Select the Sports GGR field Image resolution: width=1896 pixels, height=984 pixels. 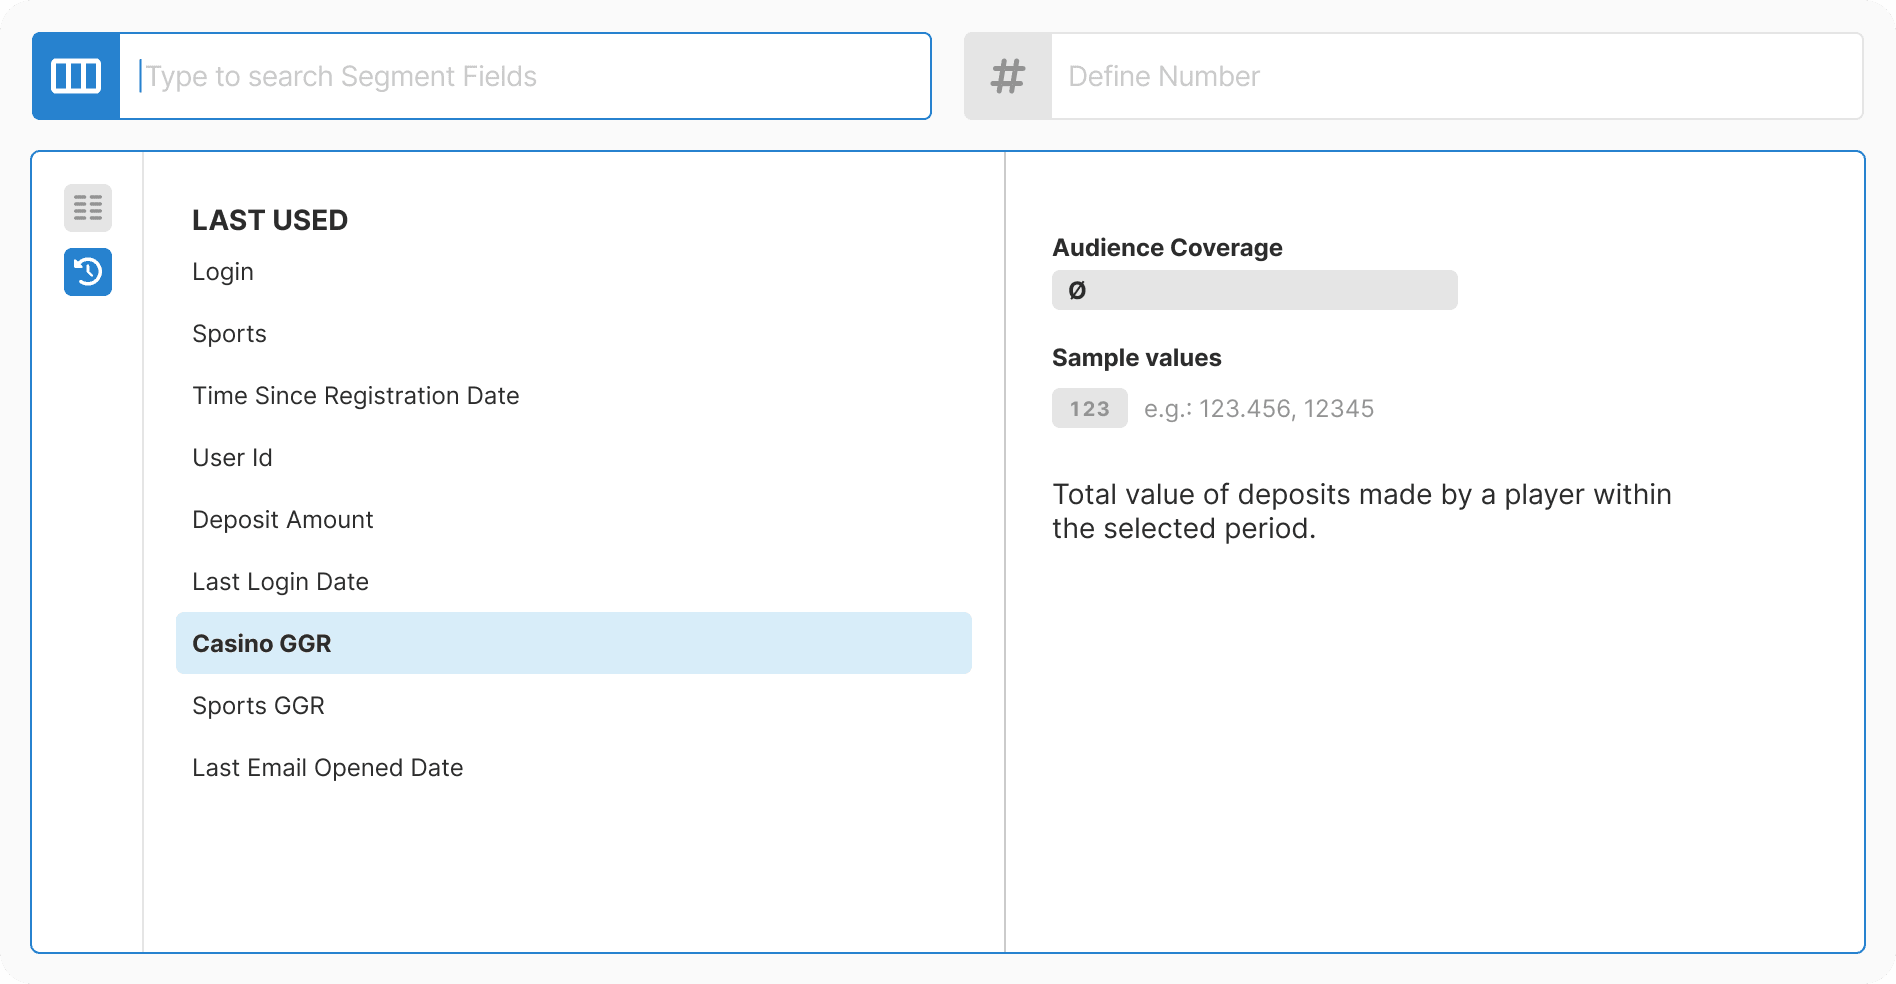(258, 705)
